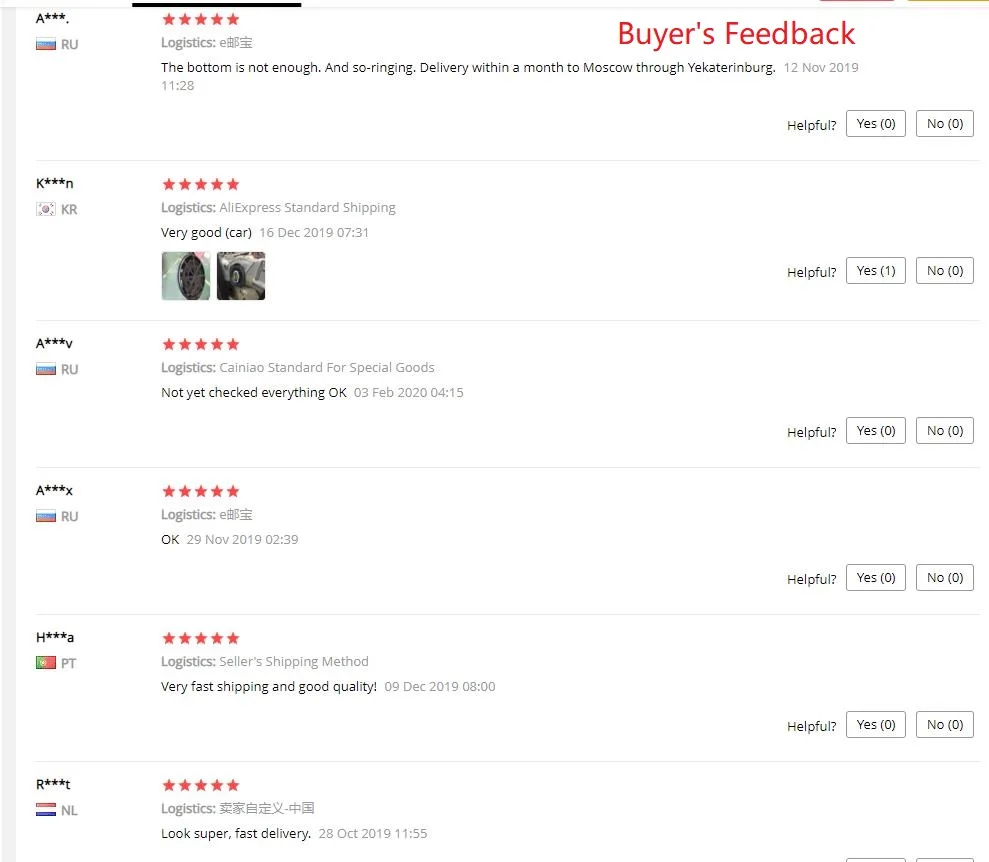Image resolution: width=989 pixels, height=862 pixels.
Task: Open the car wheel photo thumbnail
Action: tap(241, 276)
